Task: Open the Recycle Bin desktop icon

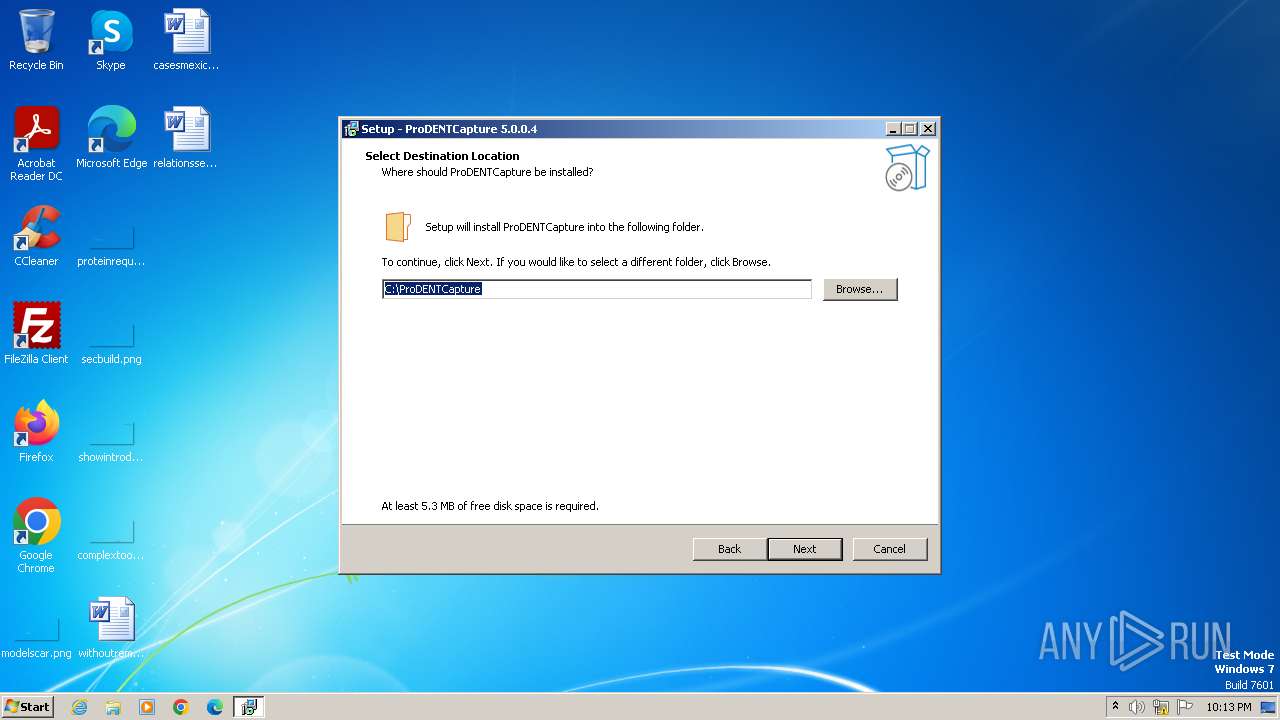Action: pyautogui.click(x=36, y=40)
